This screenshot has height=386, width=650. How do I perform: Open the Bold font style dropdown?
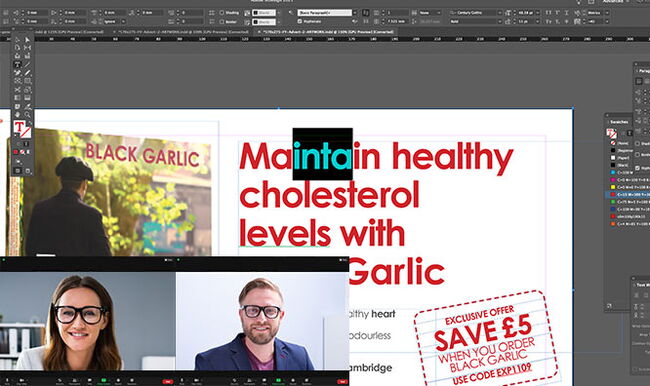[500, 21]
